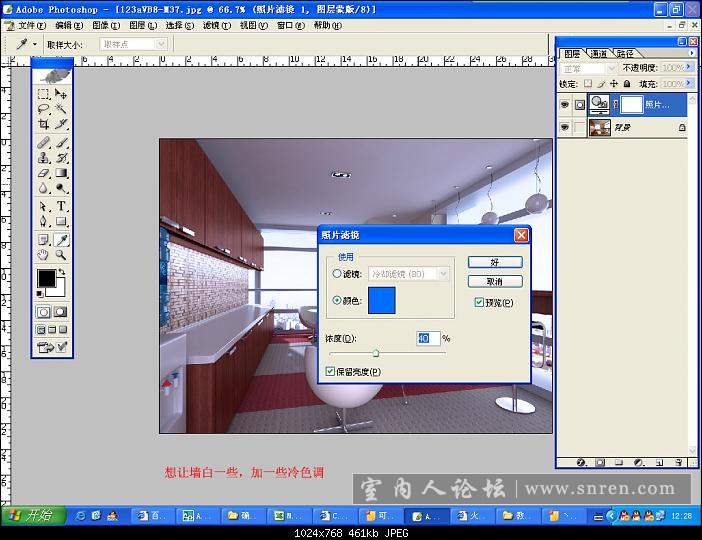Switch to the 通道 (Channels) tab
The width and height of the screenshot is (702, 540).
(598, 53)
